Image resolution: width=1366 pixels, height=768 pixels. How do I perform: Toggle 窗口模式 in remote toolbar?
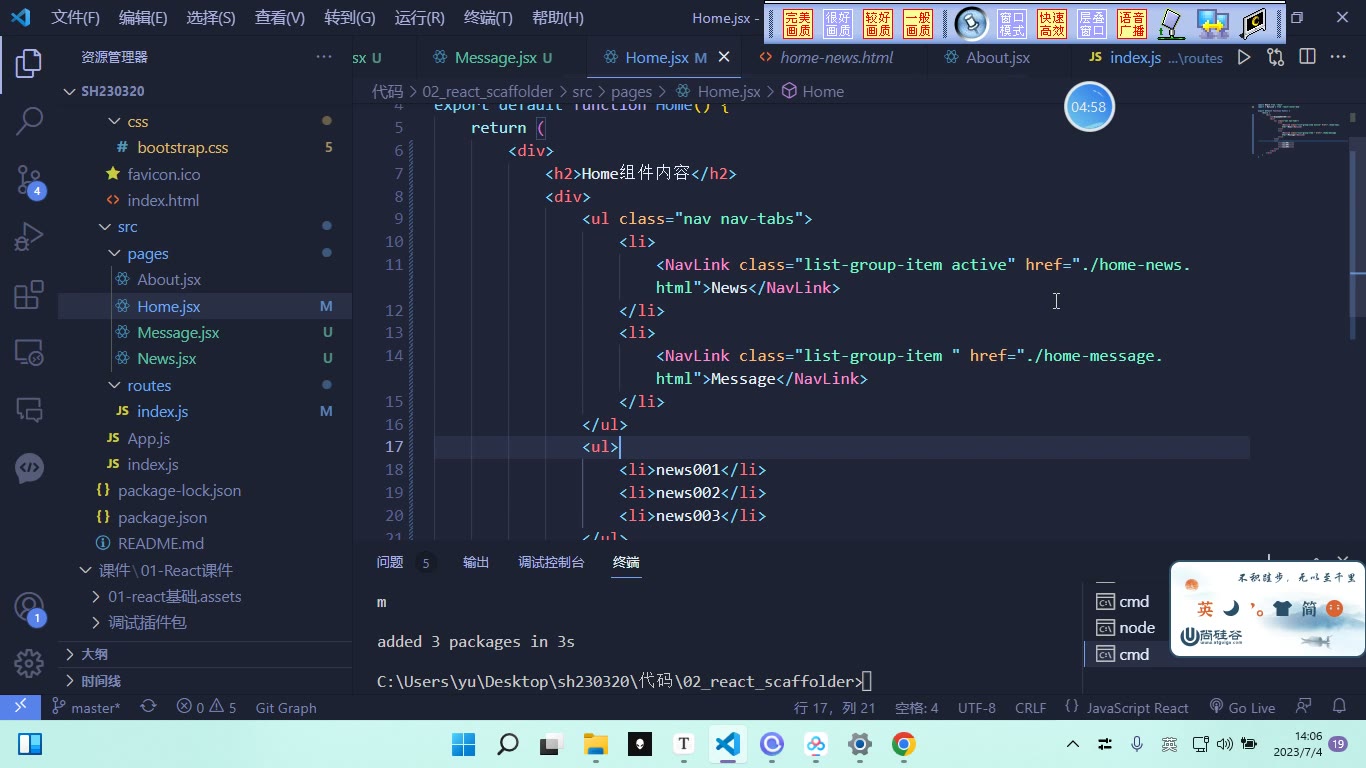pyautogui.click(x=1012, y=24)
